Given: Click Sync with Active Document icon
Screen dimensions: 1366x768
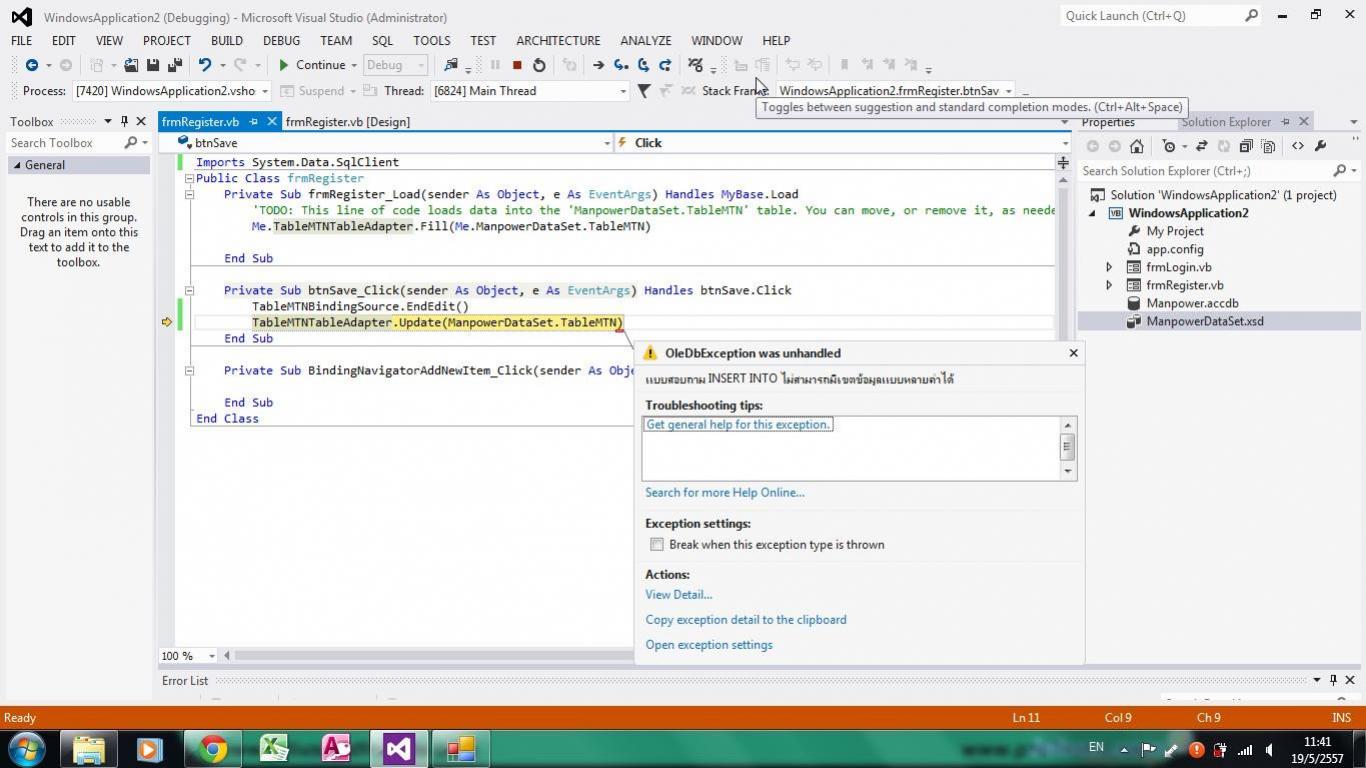Looking at the screenshot, I should pyautogui.click(x=1202, y=146).
